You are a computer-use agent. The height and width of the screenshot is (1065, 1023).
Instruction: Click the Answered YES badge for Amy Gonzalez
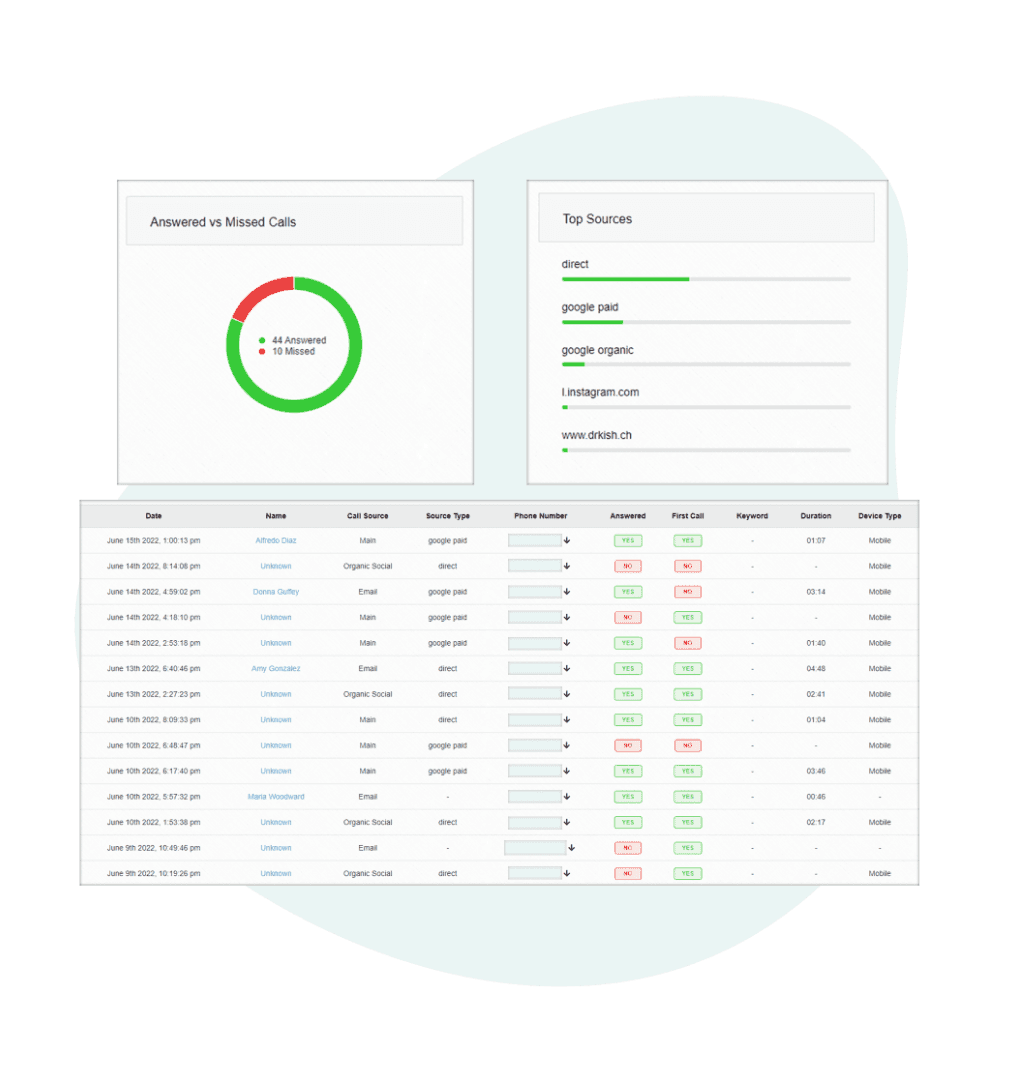(x=627, y=669)
